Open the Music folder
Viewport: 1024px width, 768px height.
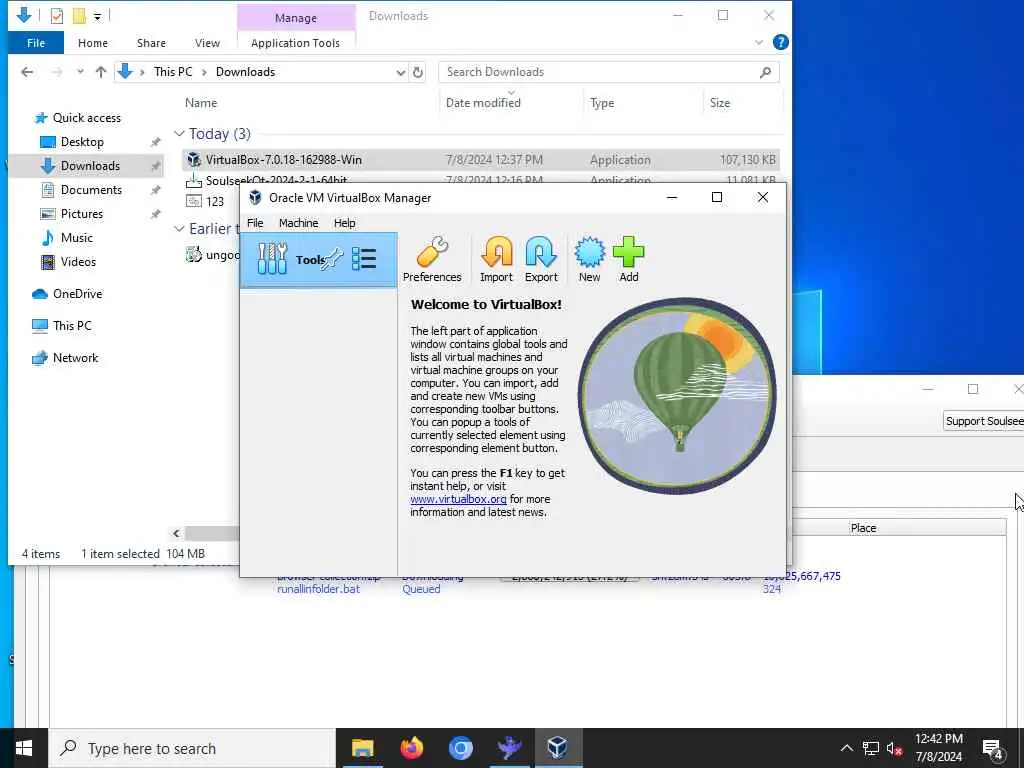tap(76, 238)
